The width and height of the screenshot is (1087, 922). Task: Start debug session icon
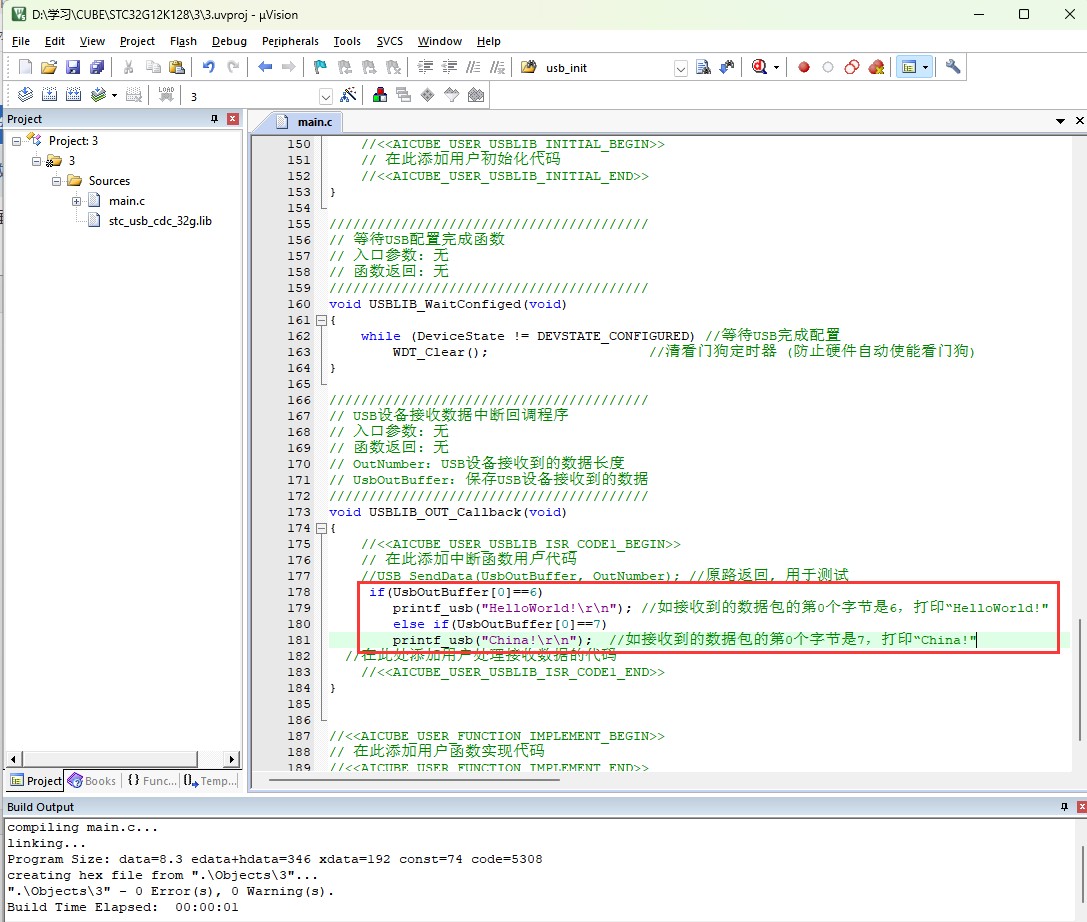point(759,67)
